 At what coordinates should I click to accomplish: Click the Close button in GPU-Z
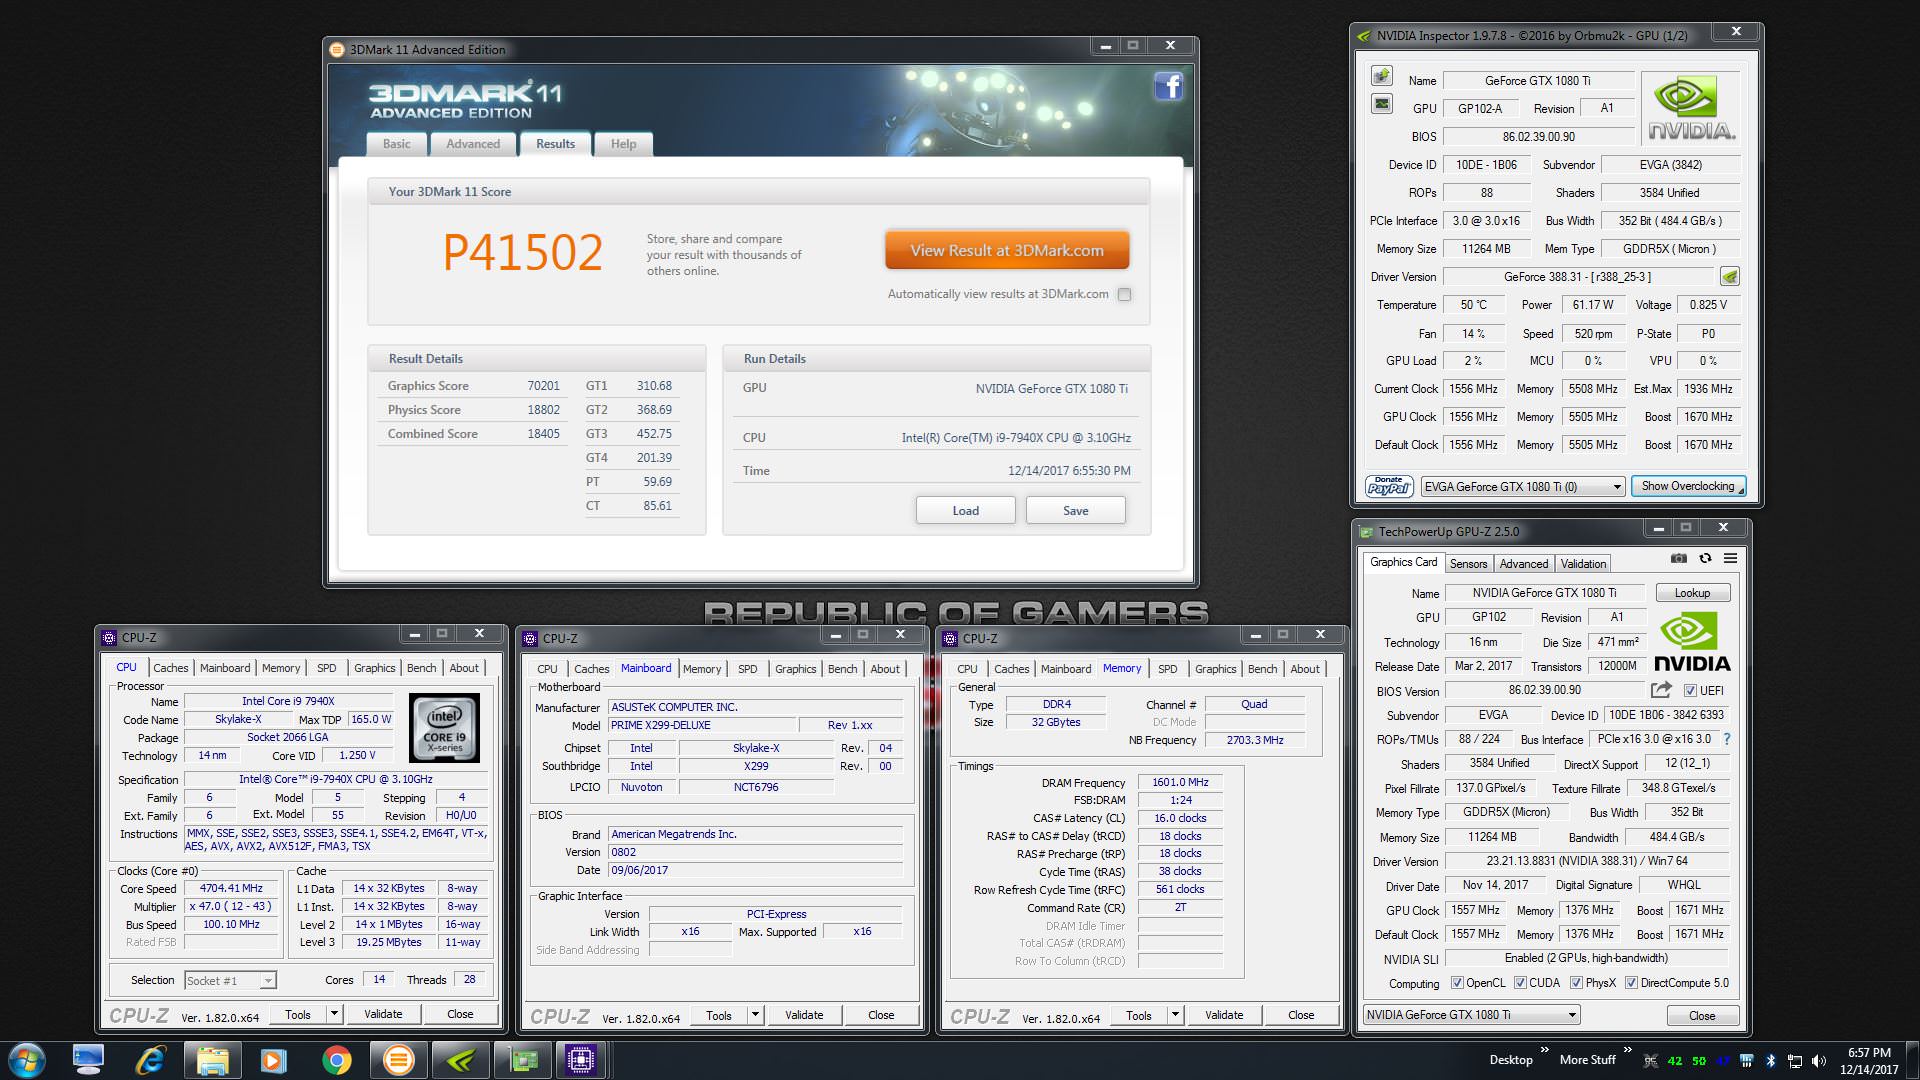(1702, 1015)
